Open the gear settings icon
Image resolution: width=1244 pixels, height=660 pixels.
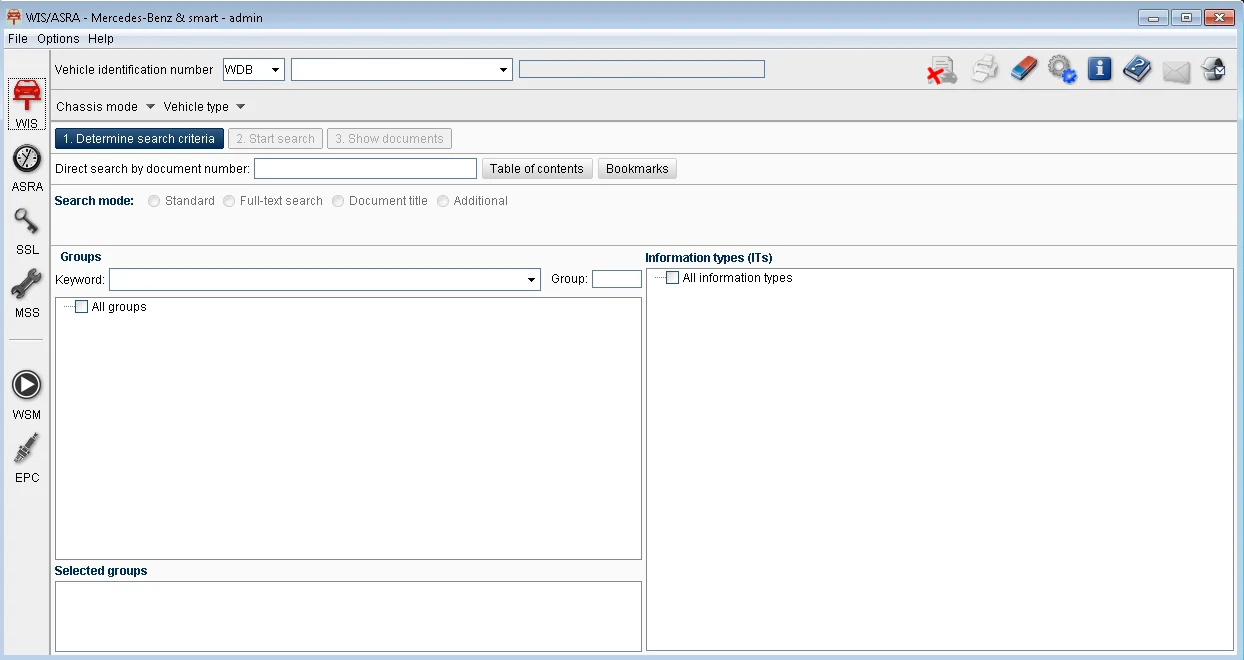point(1062,69)
